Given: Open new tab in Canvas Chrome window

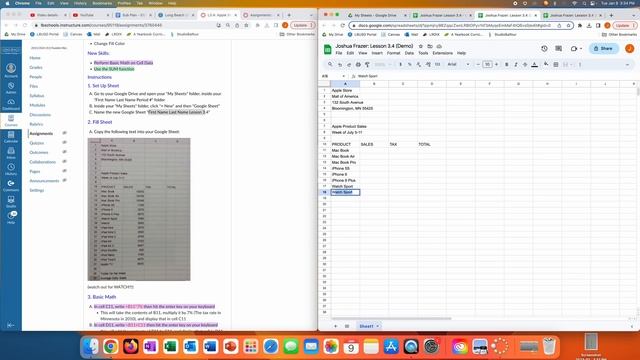Looking at the screenshot, I should 289,15.
